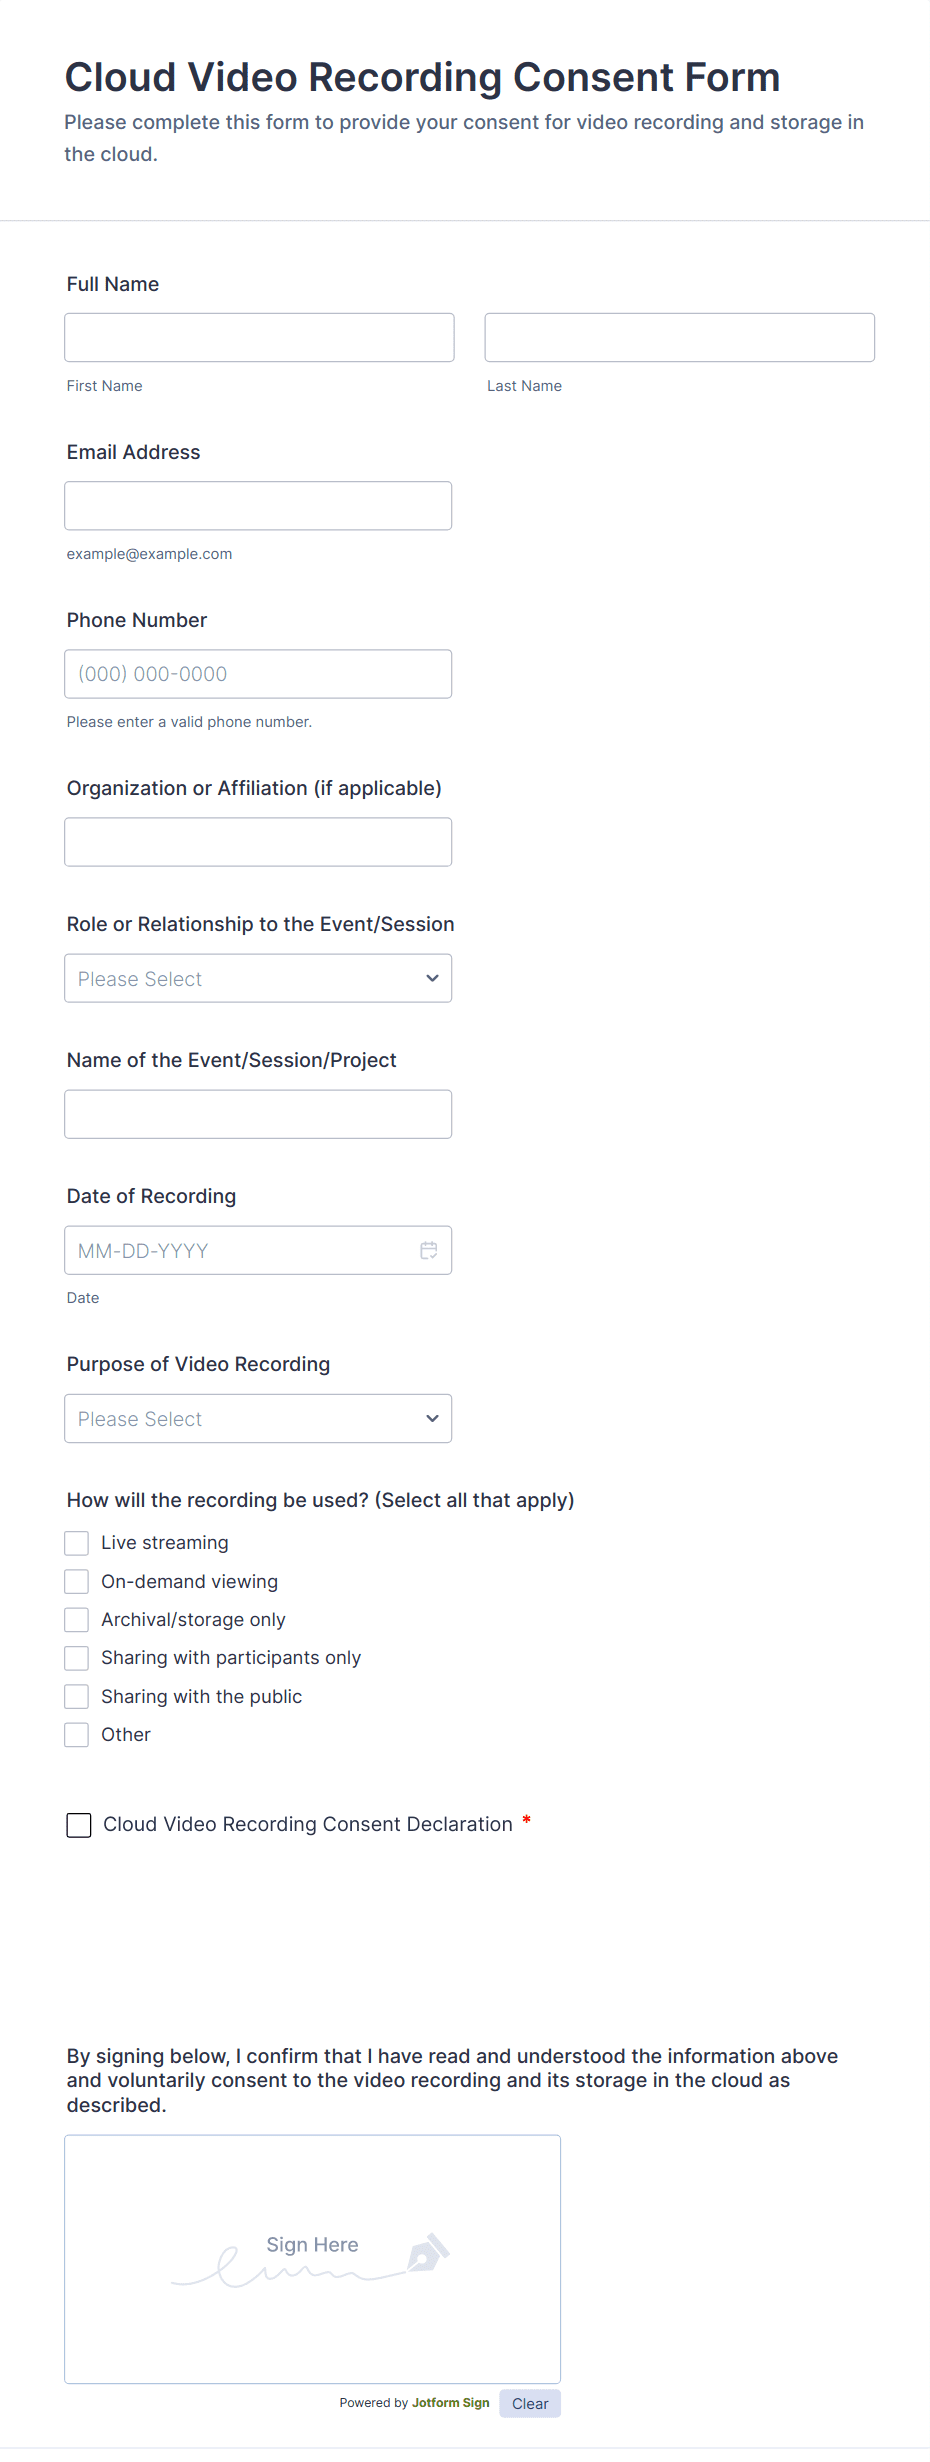This screenshot has width=930, height=2462.
Task: Focus the Event/Session/Project name input
Action: tap(258, 1113)
